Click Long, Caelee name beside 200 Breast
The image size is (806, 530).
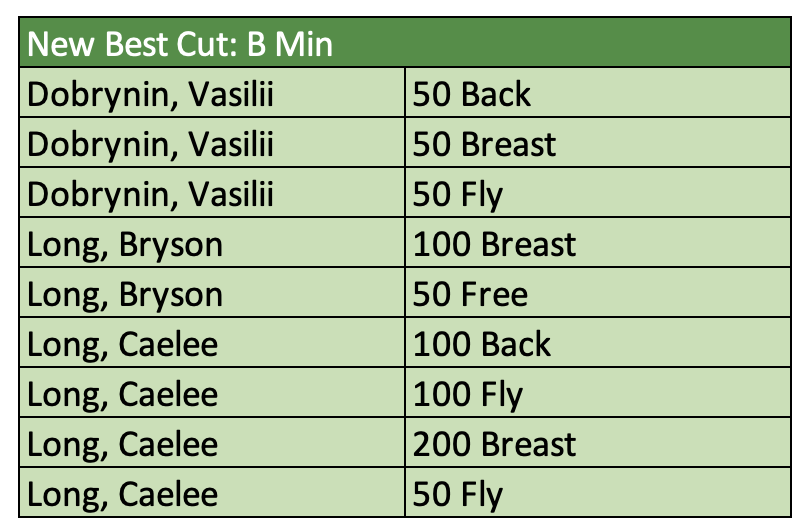[x=122, y=444]
